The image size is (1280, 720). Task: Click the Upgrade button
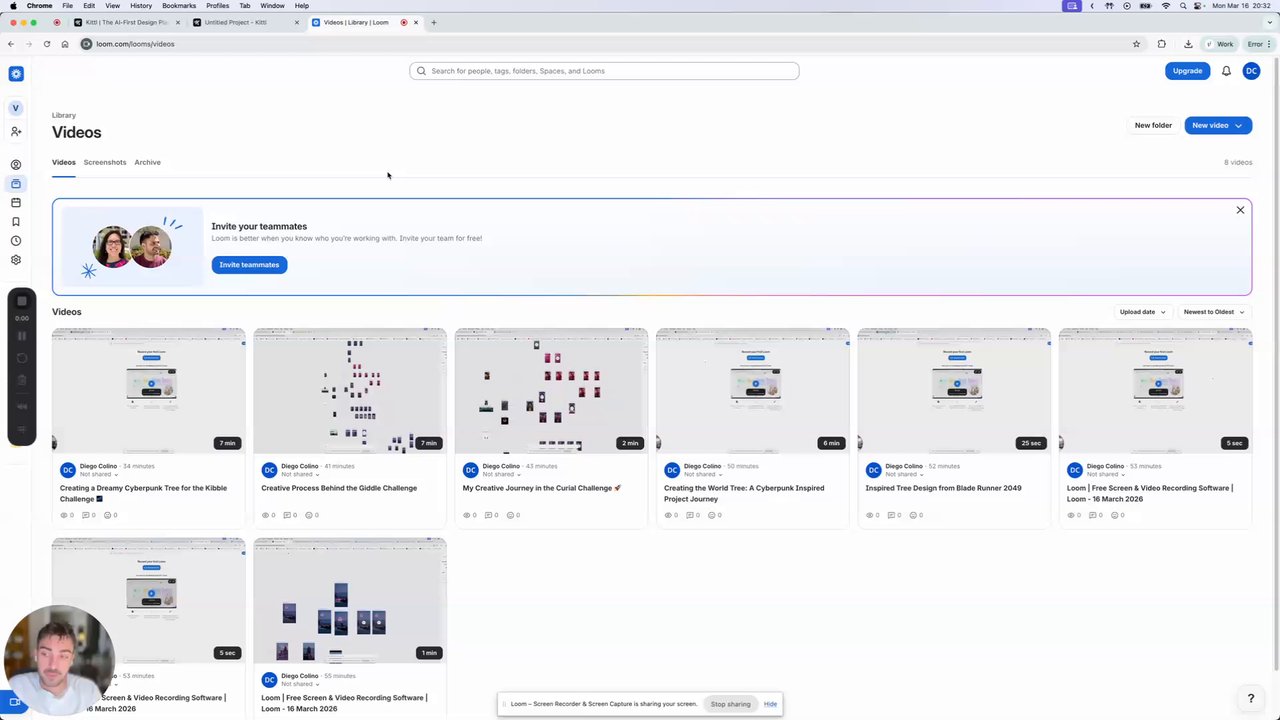pos(1187,71)
